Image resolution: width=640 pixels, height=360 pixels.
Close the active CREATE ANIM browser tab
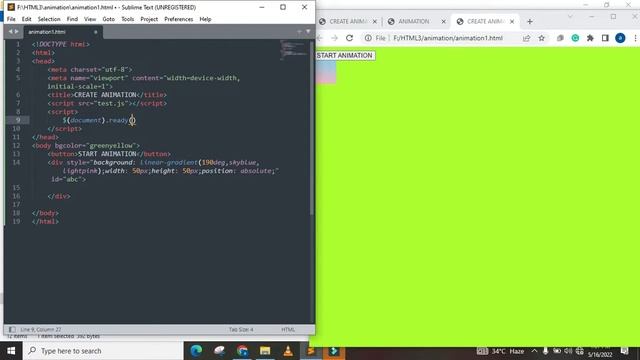pos(512,21)
